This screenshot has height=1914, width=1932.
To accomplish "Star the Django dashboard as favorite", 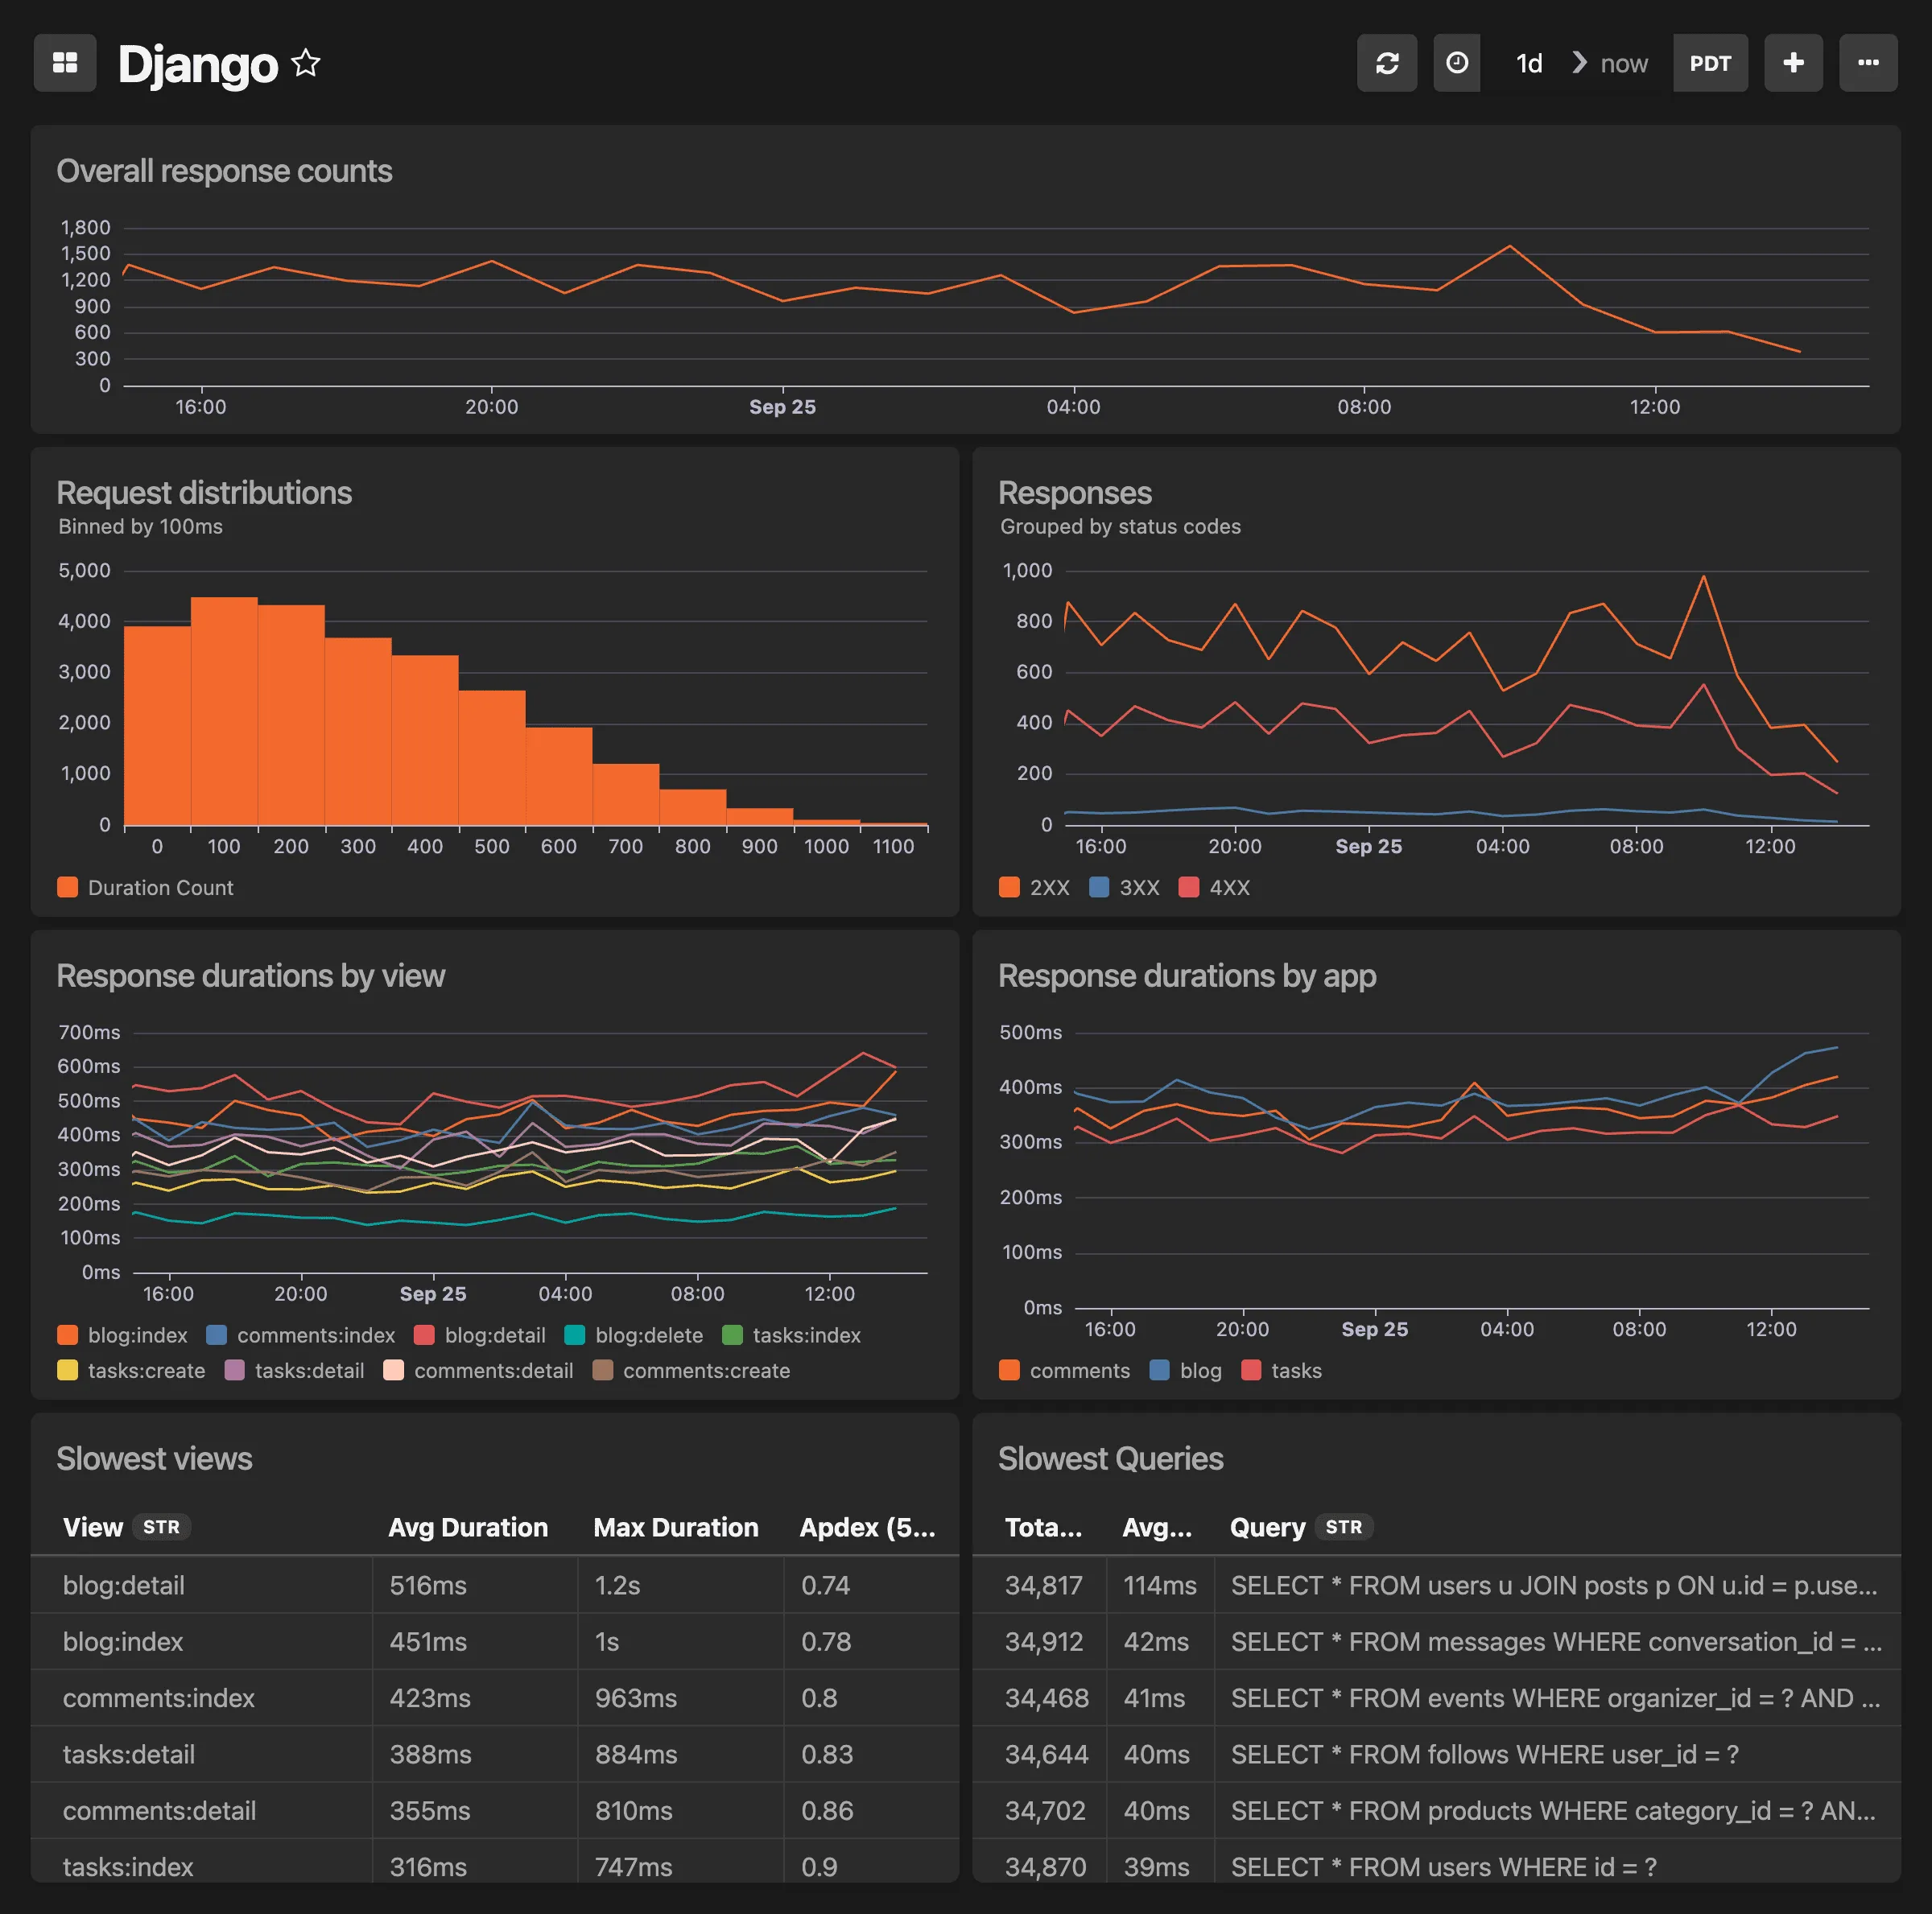I will click(x=306, y=63).
